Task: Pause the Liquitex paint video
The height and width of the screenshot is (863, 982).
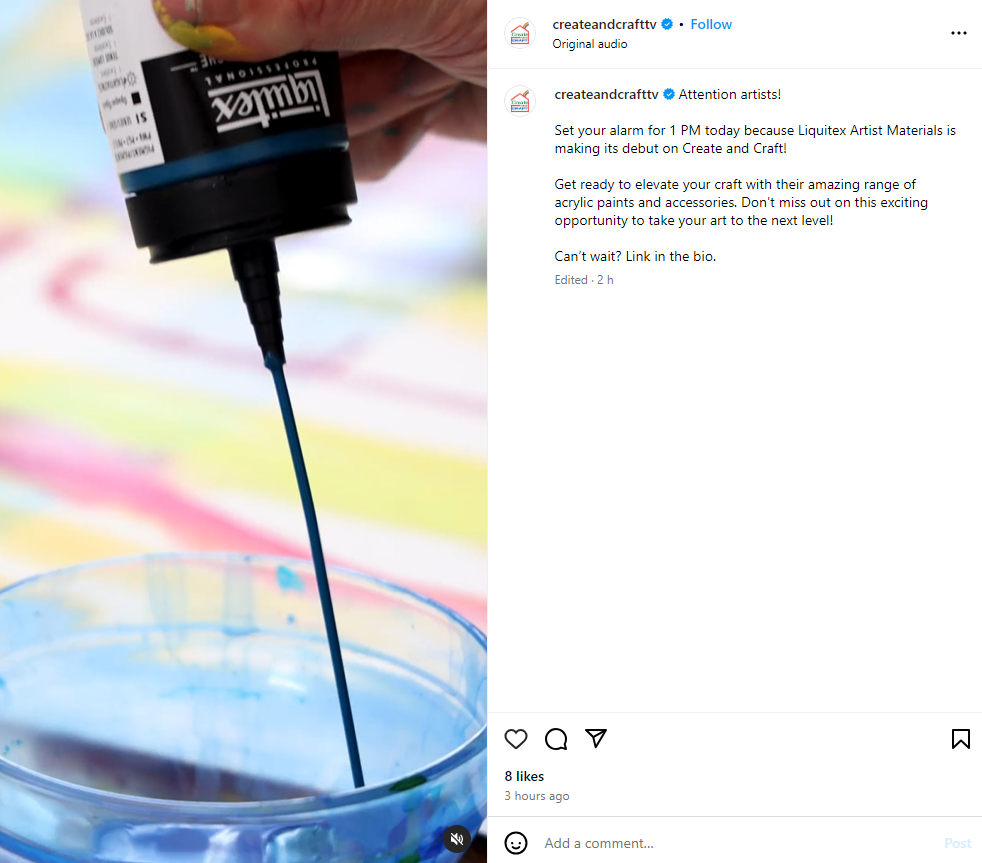Action: [x=243, y=432]
